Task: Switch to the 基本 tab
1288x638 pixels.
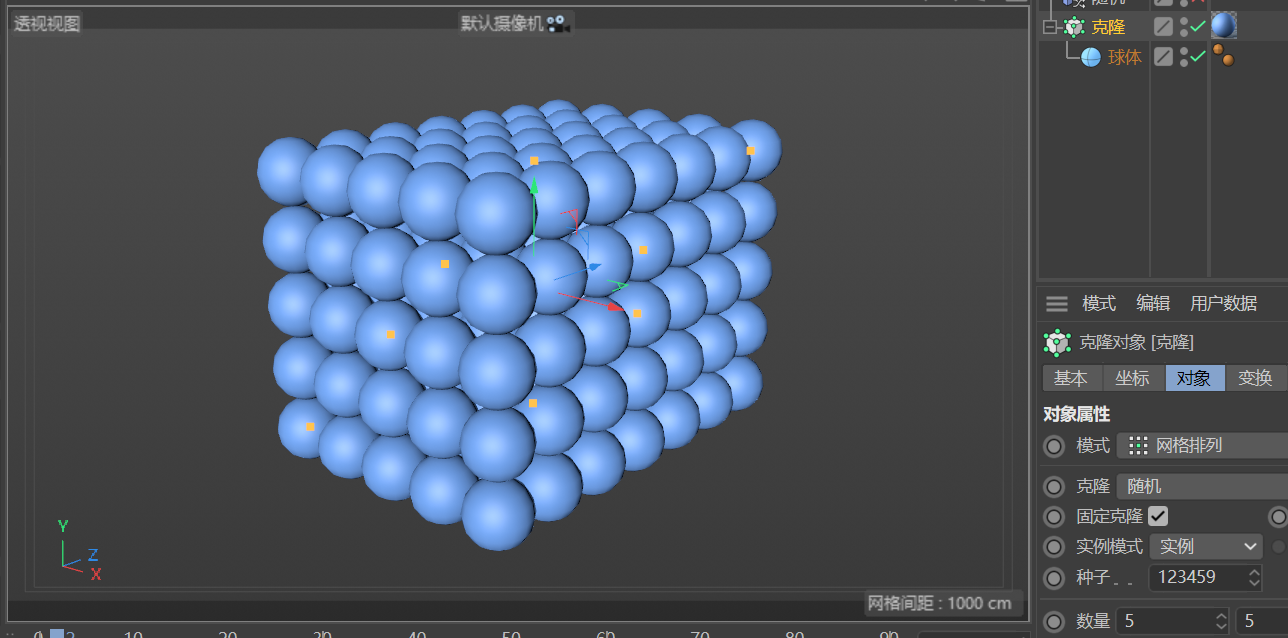Action: 1071,378
